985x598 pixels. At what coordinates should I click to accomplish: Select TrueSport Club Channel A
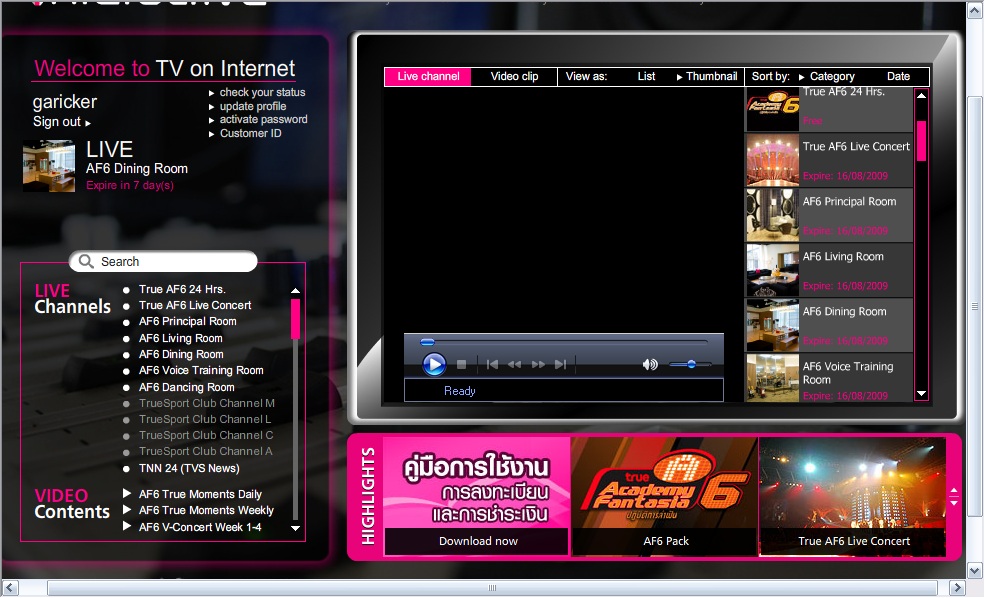pyautogui.click(x=205, y=452)
